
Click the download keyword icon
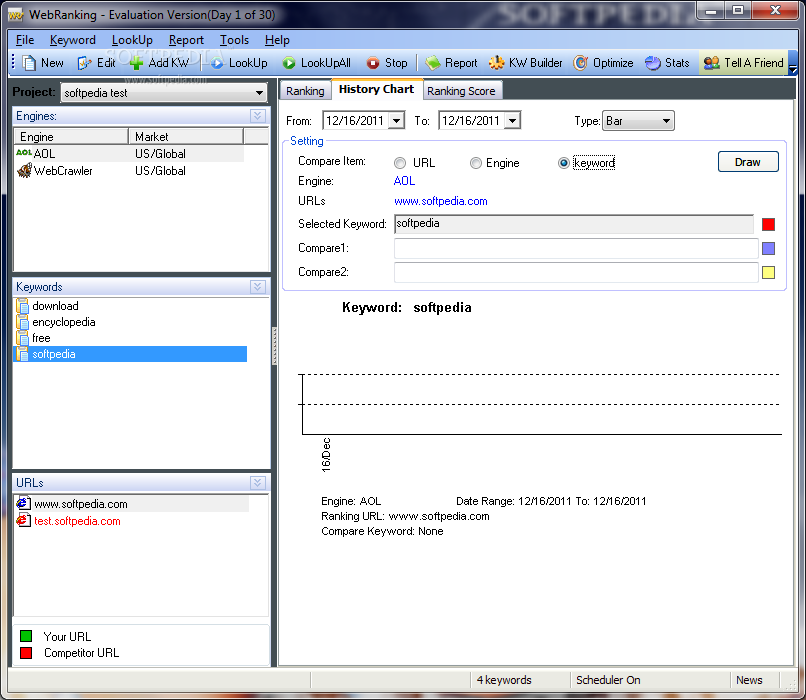coord(22,306)
